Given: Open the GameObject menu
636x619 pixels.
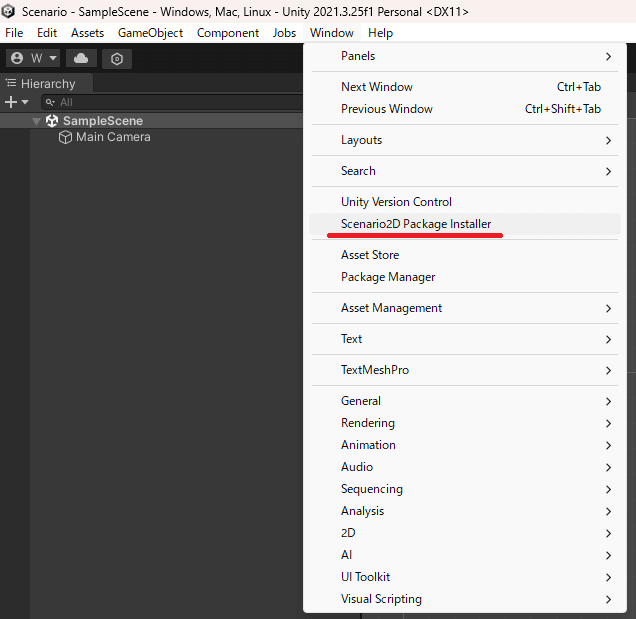Looking at the screenshot, I should pyautogui.click(x=150, y=33).
